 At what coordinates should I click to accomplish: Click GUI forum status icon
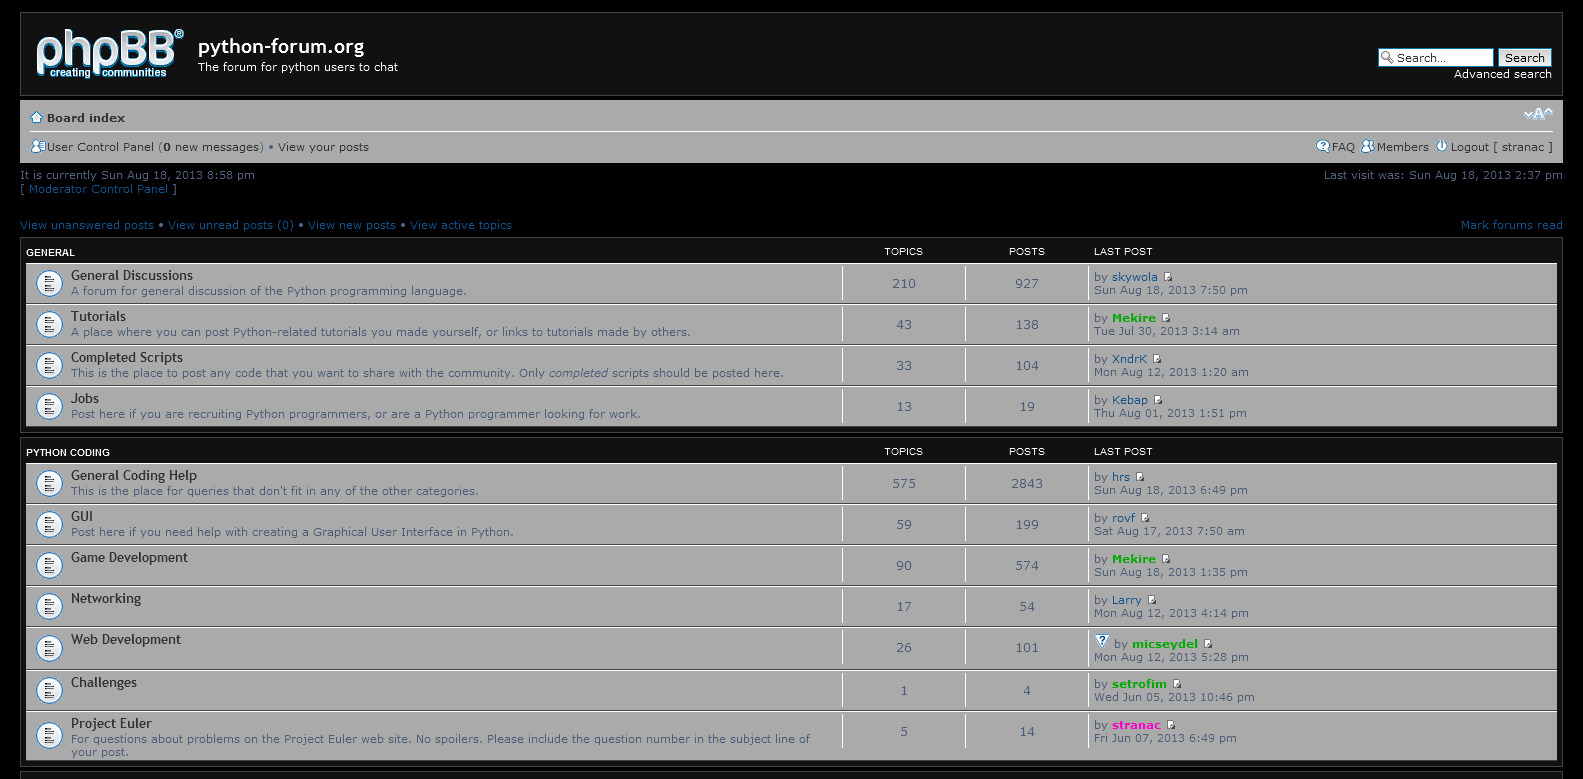pos(49,525)
